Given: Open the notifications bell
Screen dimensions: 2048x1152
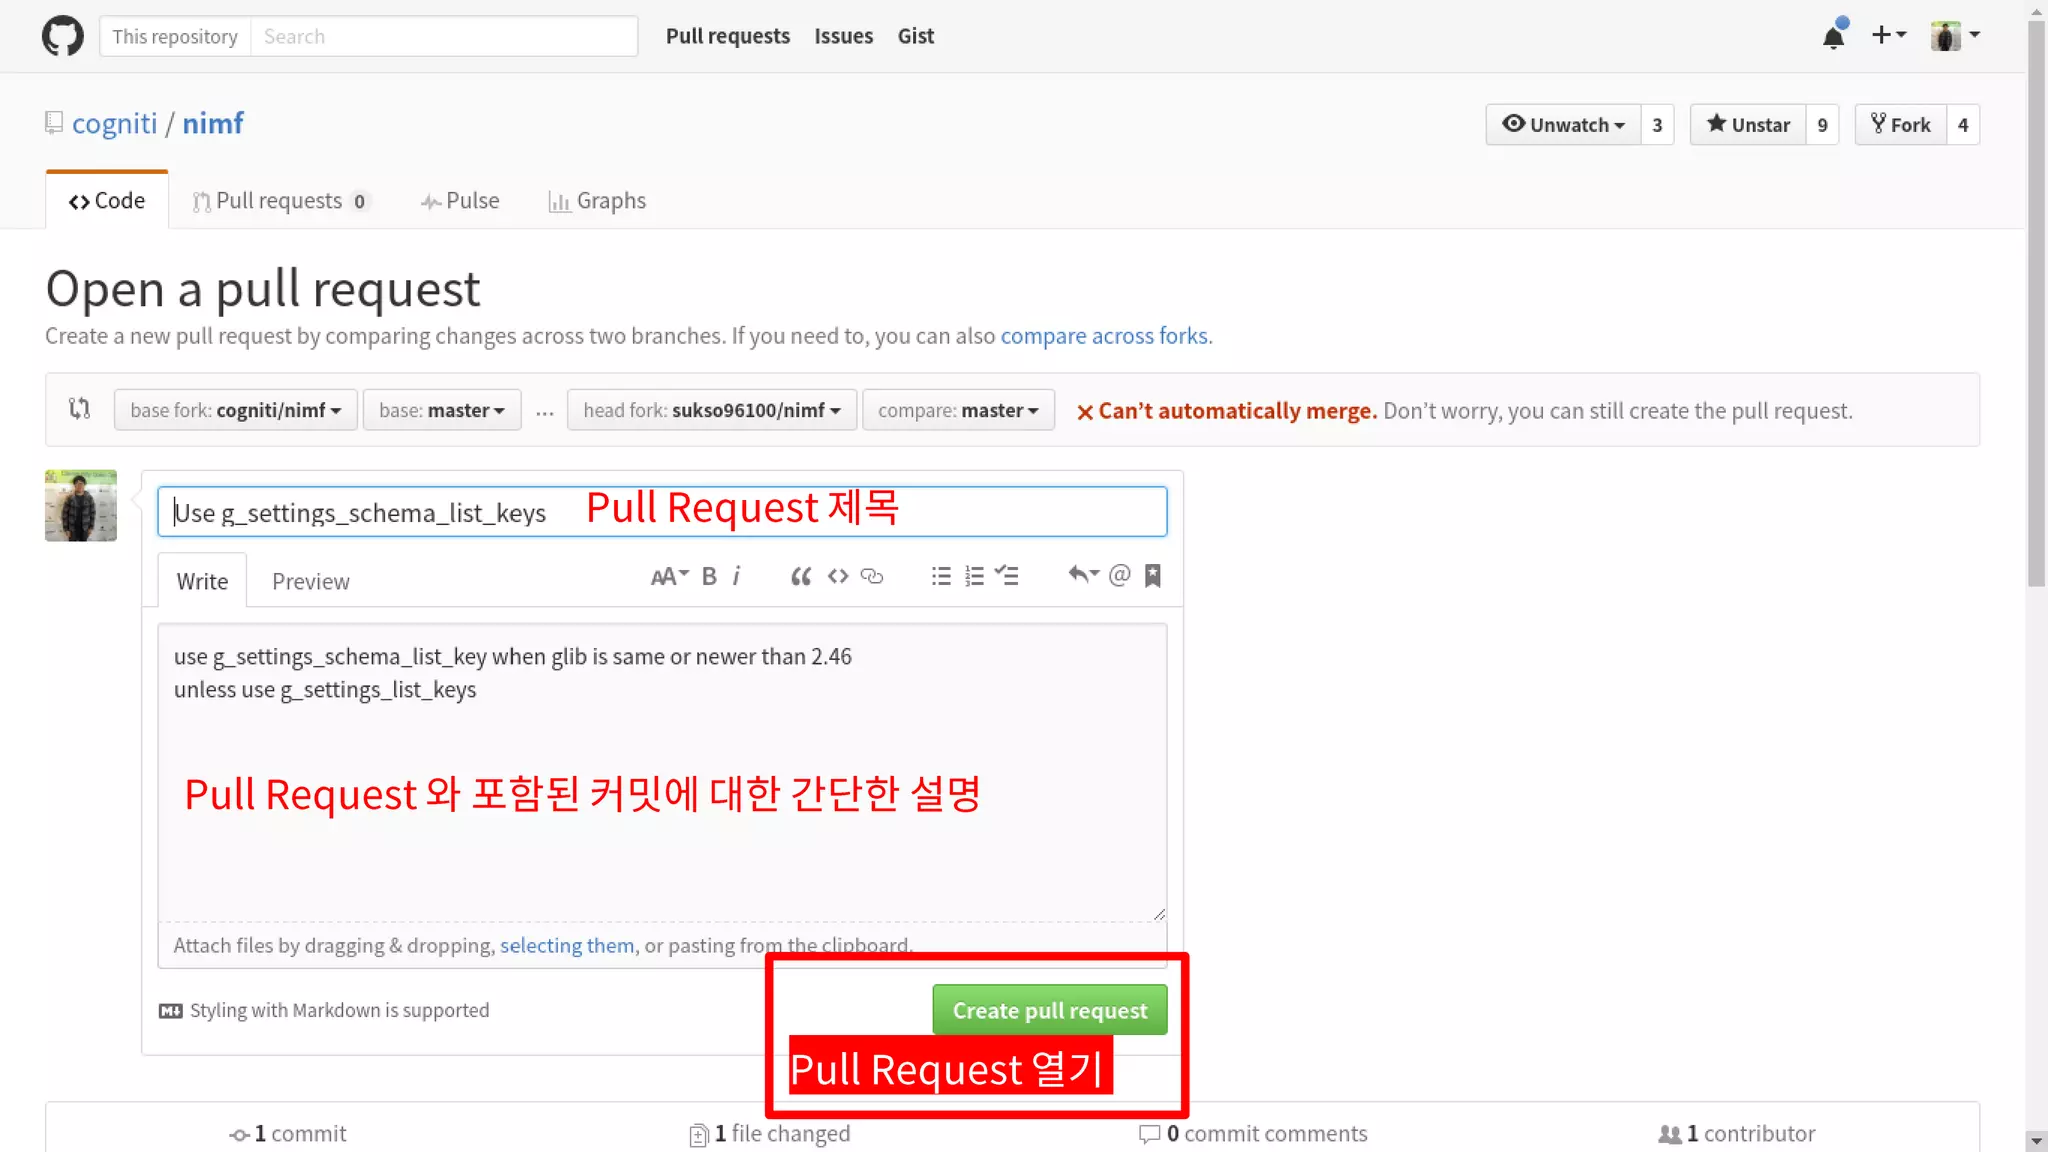Looking at the screenshot, I should pyautogui.click(x=1833, y=37).
